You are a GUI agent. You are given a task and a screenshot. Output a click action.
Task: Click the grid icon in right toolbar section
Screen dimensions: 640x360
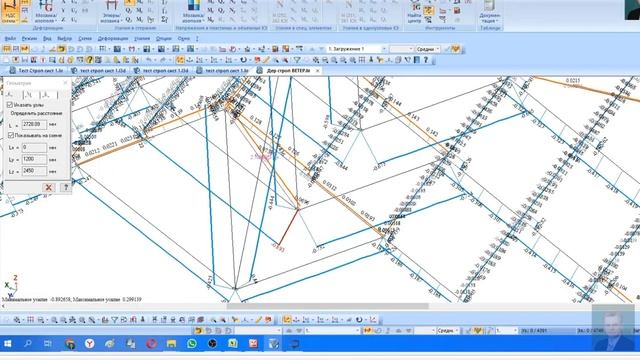(x=362, y=60)
